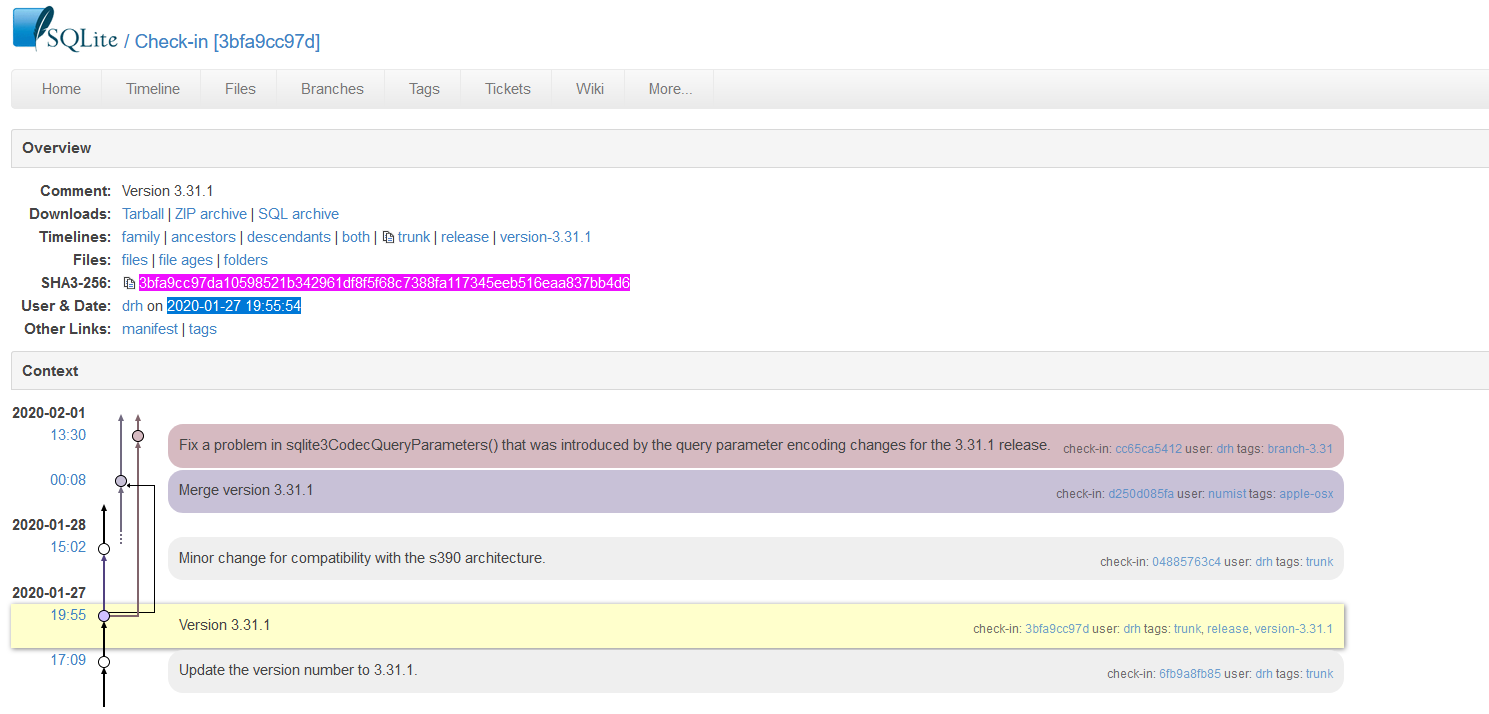Click the 15:02 timestamp link
This screenshot has height=714, width=1489.
pyautogui.click(x=69, y=547)
